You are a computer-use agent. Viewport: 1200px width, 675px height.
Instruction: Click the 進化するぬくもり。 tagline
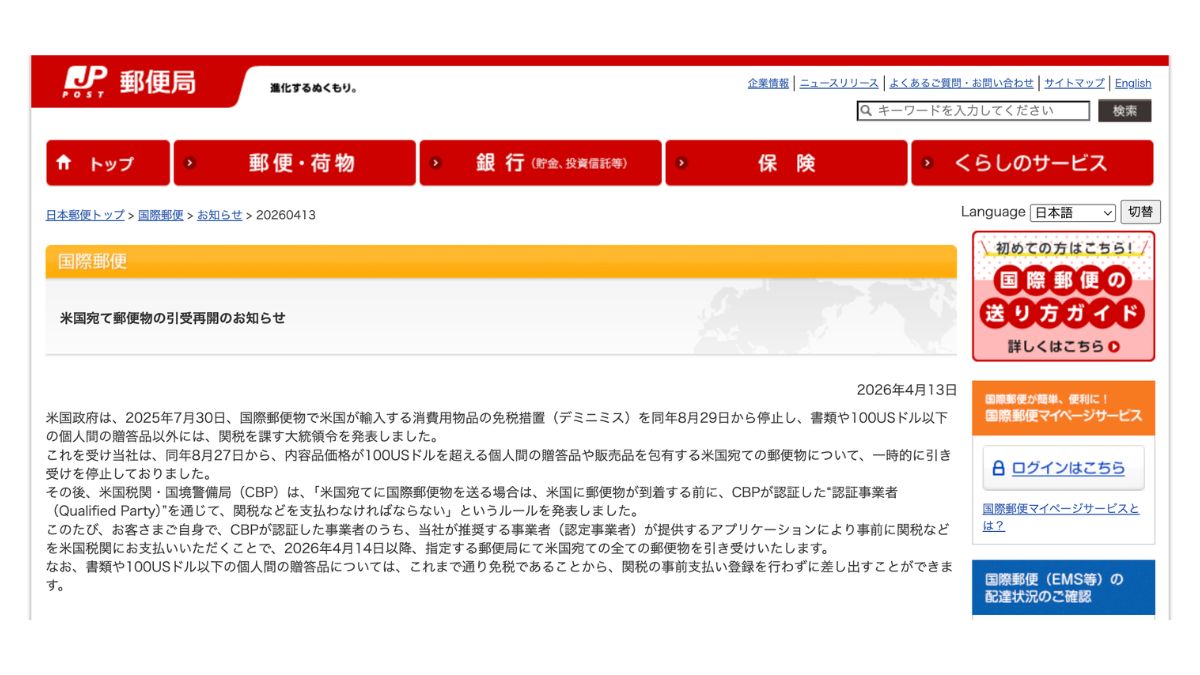(313, 88)
